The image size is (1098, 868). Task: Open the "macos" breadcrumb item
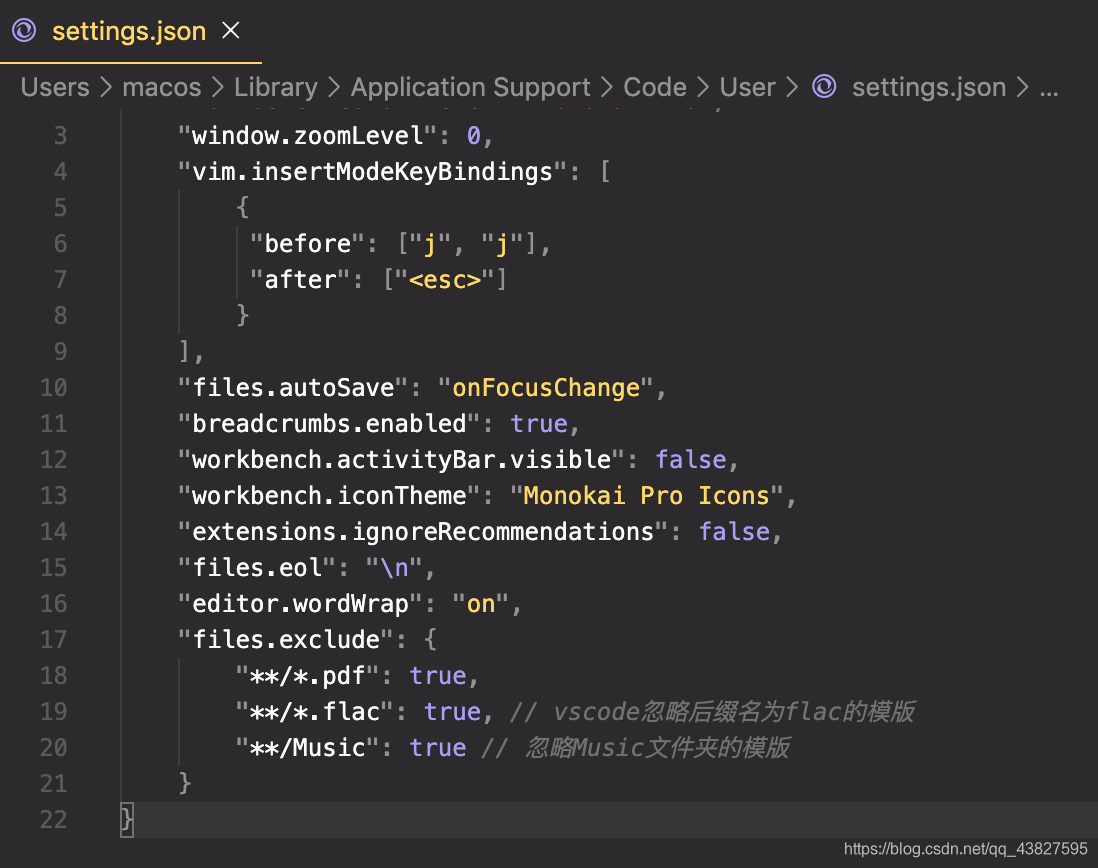[162, 87]
